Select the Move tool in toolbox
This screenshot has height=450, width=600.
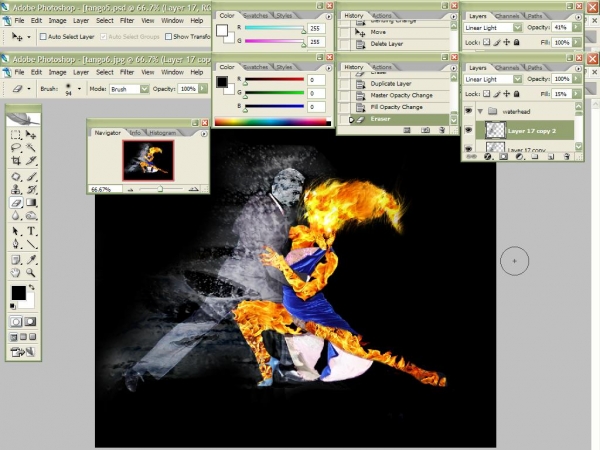pos(31,135)
